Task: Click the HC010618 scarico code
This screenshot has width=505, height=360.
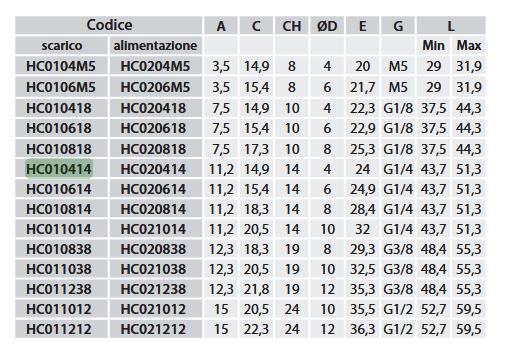Action: coord(59,128)
